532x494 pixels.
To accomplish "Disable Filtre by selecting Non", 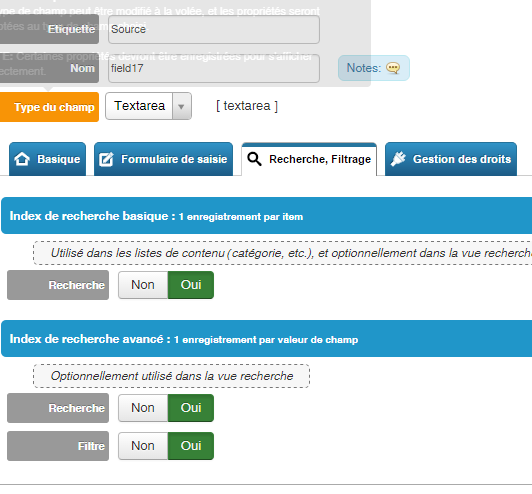I will click(143, 446).
